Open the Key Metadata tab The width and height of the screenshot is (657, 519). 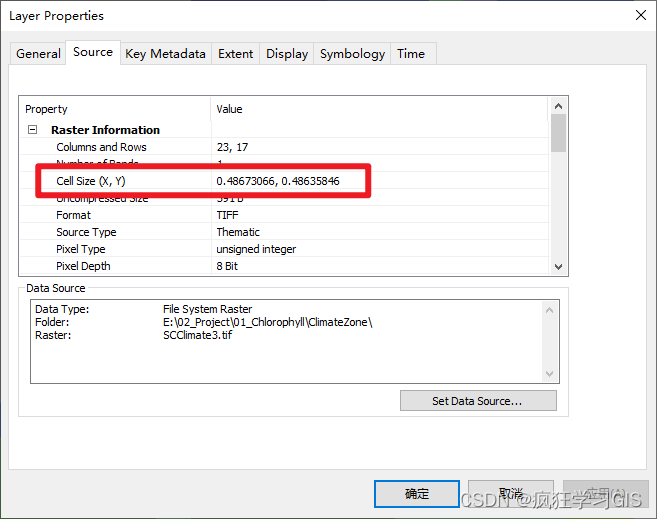click(166, 54)
